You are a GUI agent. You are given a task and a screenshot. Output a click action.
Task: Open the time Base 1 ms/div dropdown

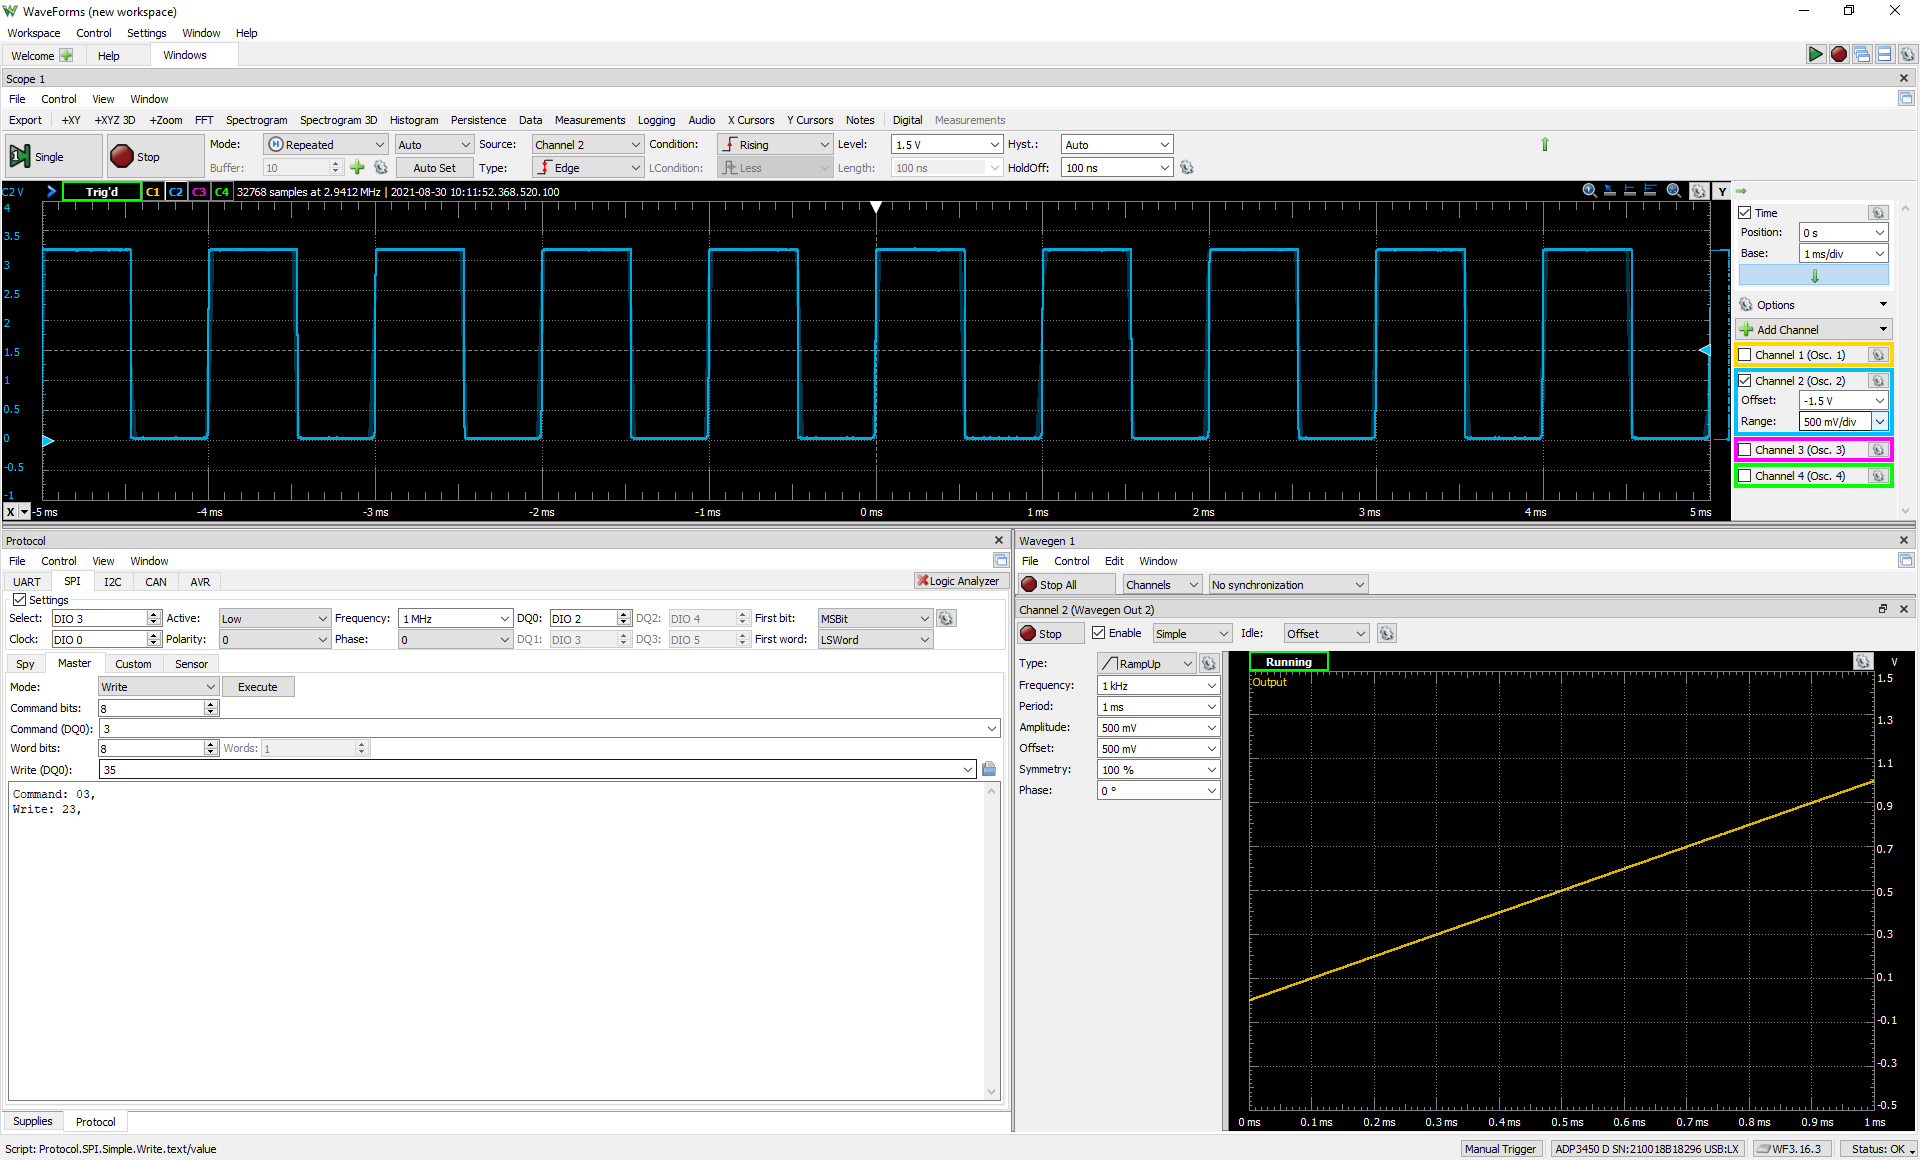pyautogui.click(x=1844, y=254)
